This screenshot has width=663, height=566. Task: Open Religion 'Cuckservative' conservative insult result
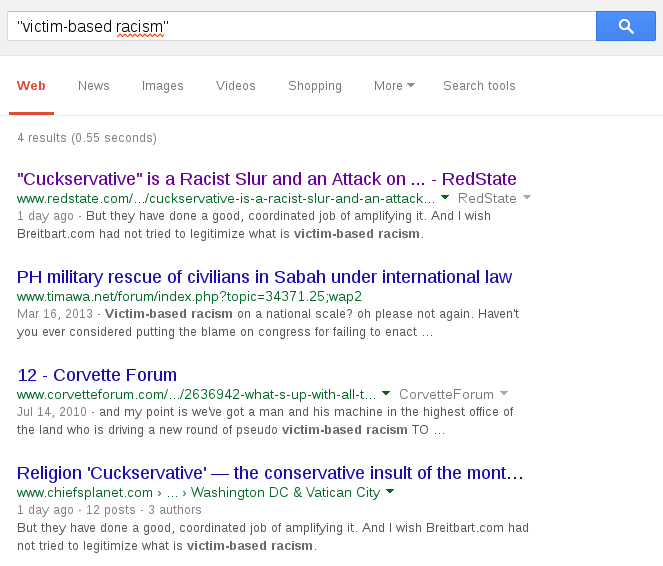pos(270,473)
